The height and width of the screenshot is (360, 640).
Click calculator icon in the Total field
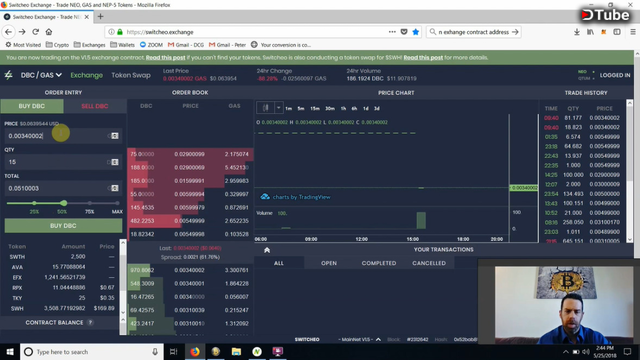(115, 188)
